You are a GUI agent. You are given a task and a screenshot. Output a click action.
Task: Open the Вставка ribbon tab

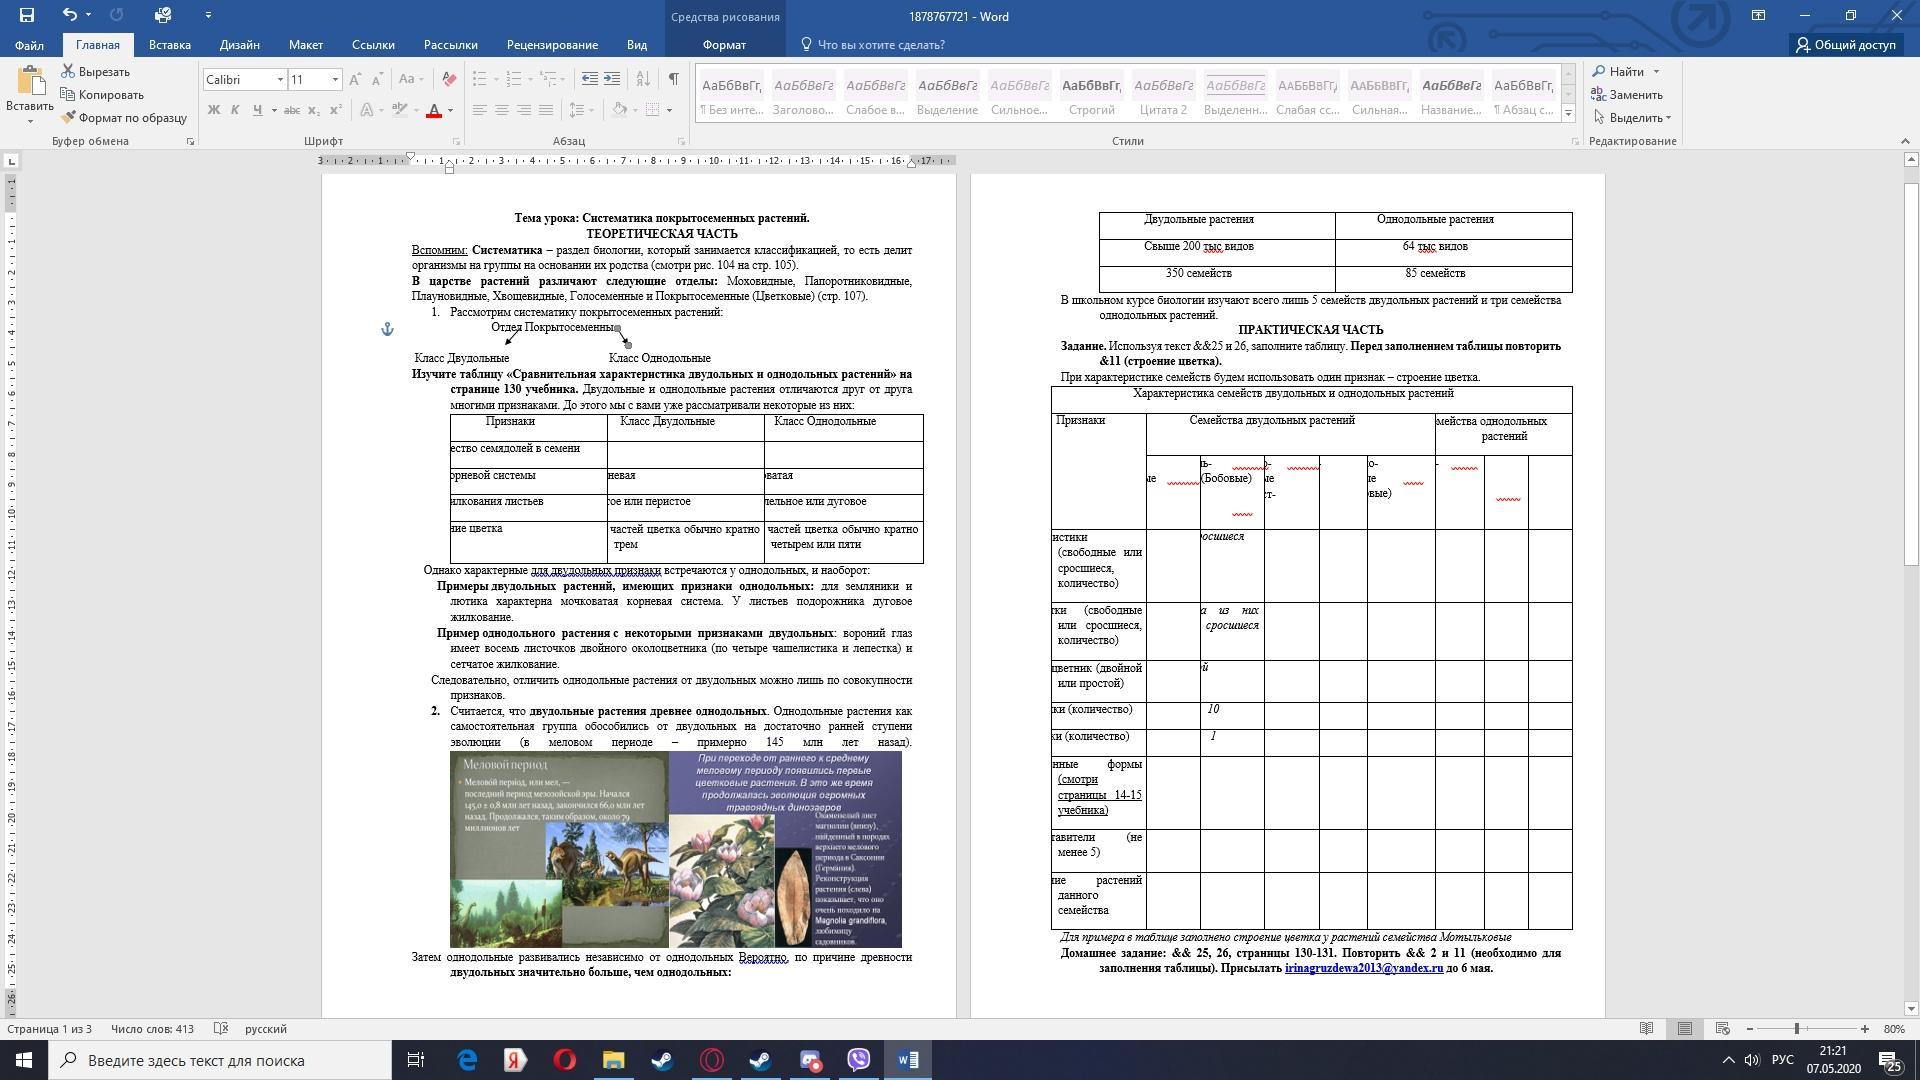tap(169, 45)
